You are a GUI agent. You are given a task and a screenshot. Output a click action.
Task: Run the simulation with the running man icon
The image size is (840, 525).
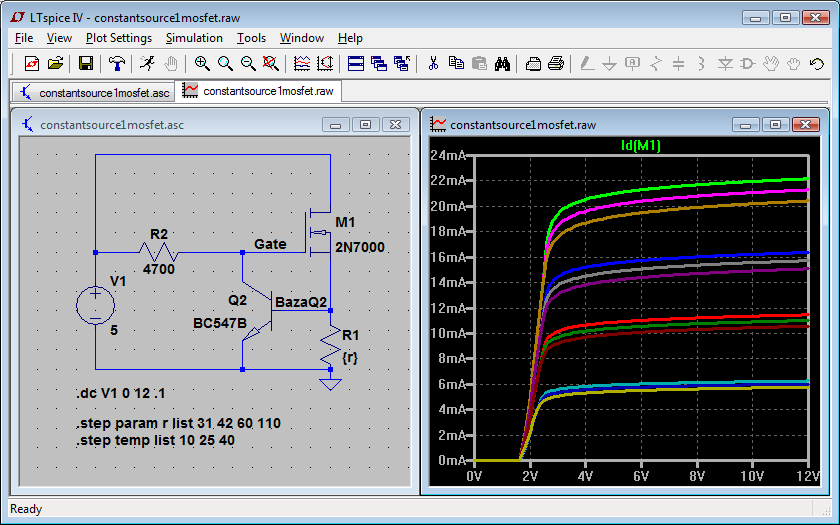147,64
